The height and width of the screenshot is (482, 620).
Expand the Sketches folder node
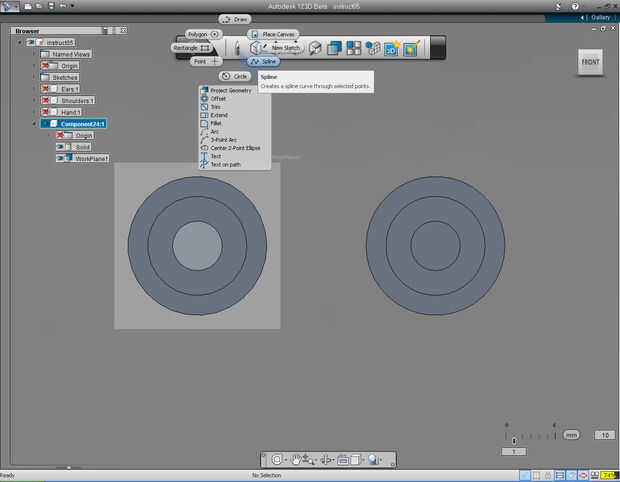[x=34, y=77]
